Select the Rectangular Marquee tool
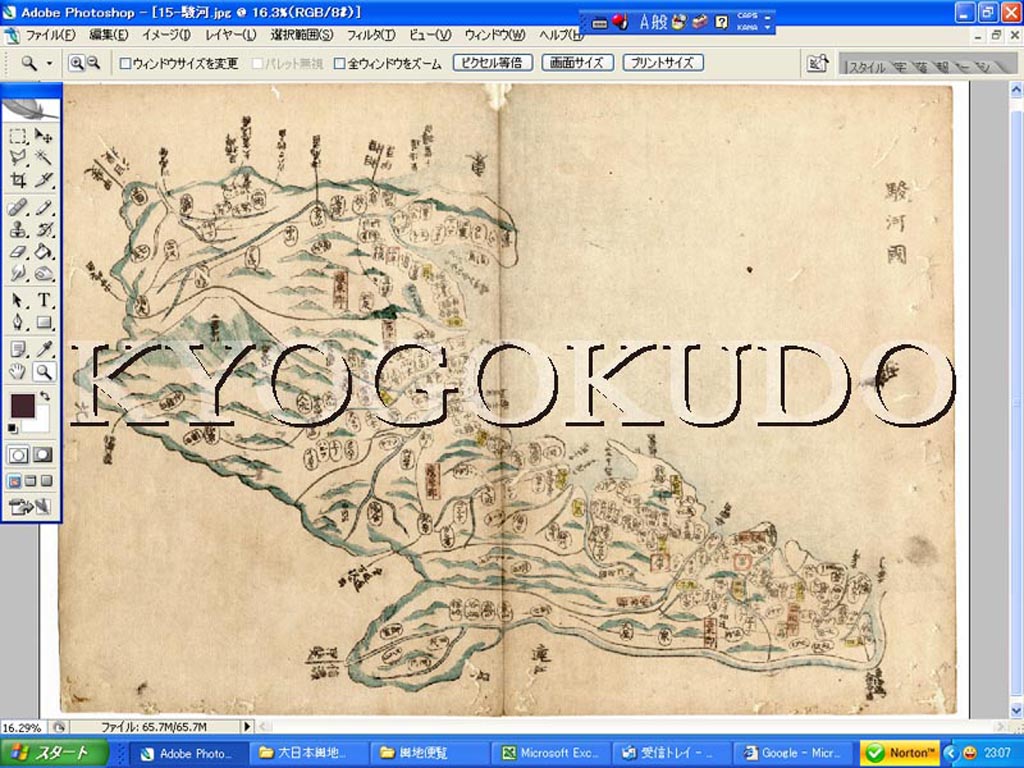 coord(18,136)
